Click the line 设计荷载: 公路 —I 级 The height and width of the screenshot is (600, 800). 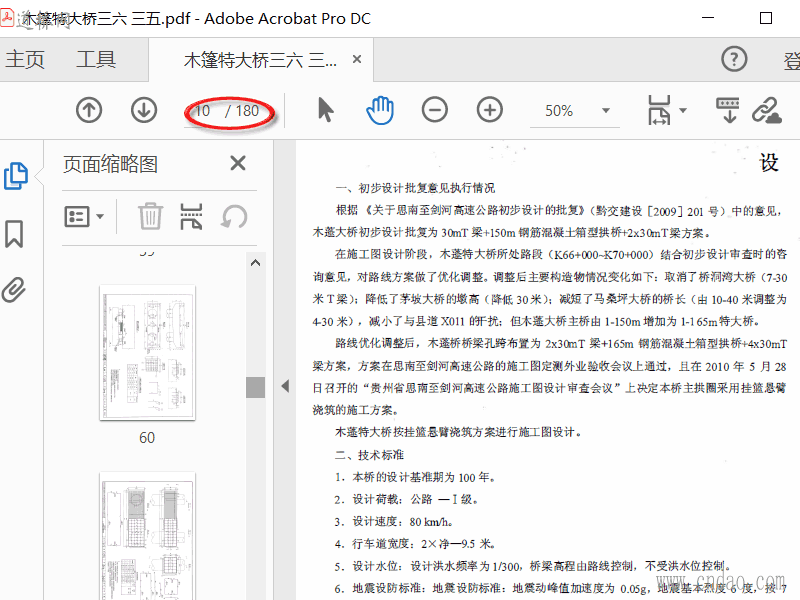407,499
